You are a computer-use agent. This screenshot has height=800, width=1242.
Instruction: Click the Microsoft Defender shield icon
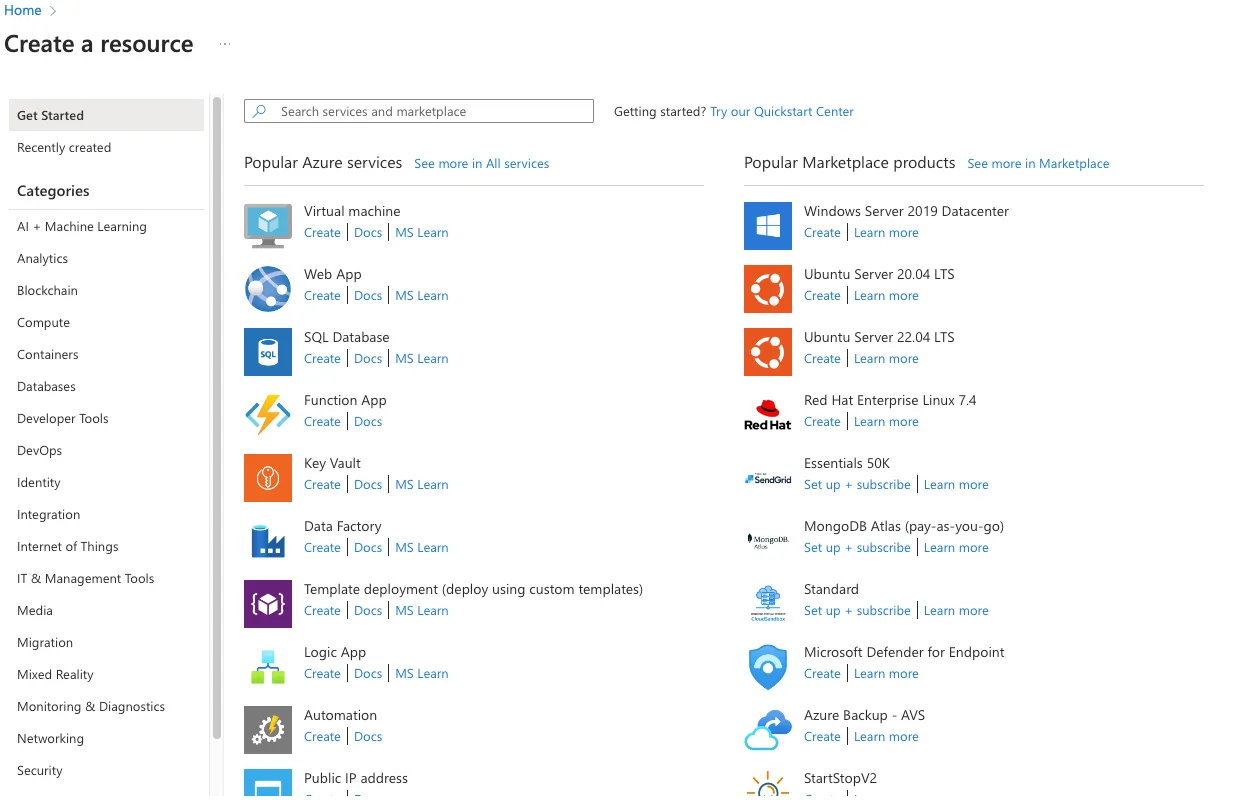tap(768, 667)
